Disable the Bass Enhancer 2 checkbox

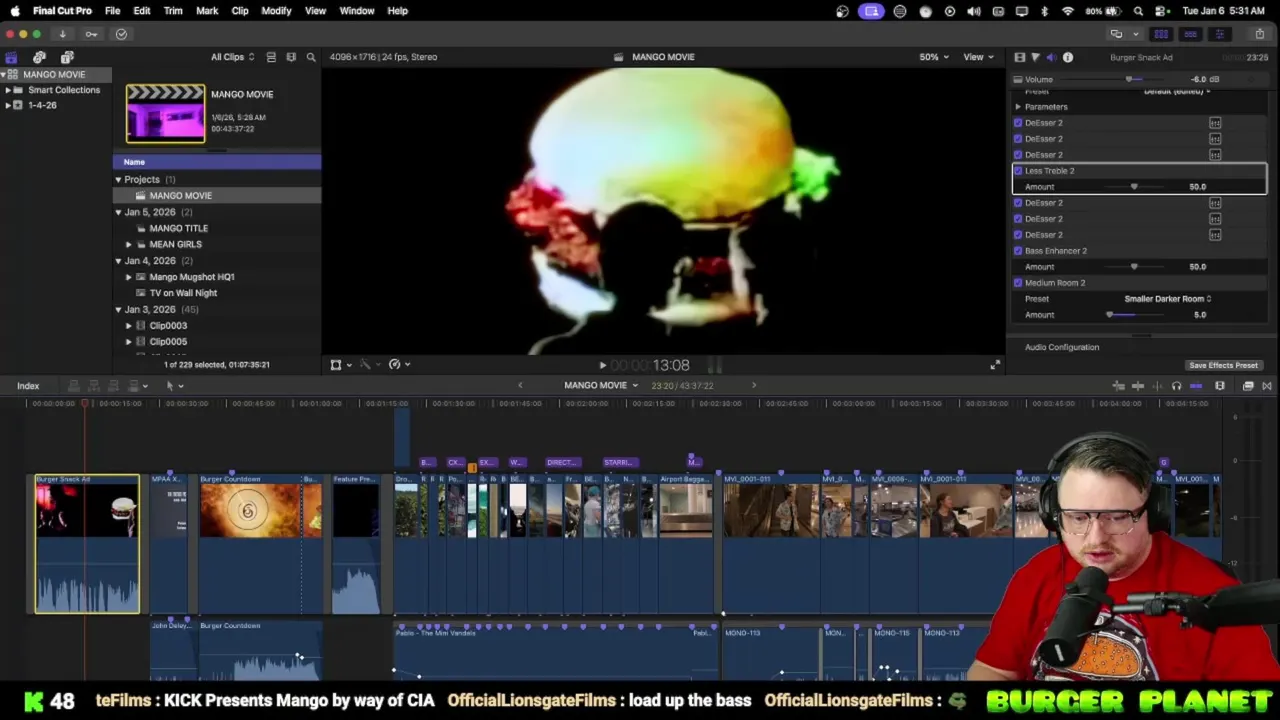pos(1018,251)
